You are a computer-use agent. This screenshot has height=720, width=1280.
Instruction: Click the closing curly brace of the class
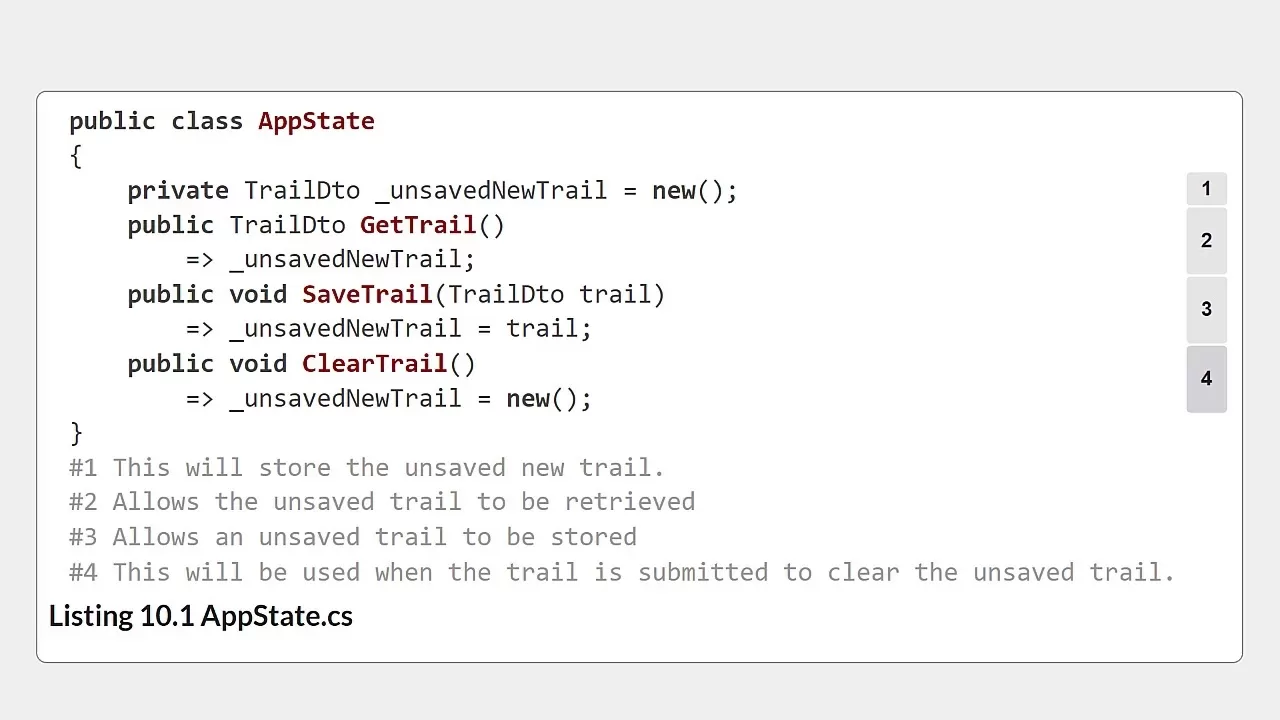pos(76,432)
